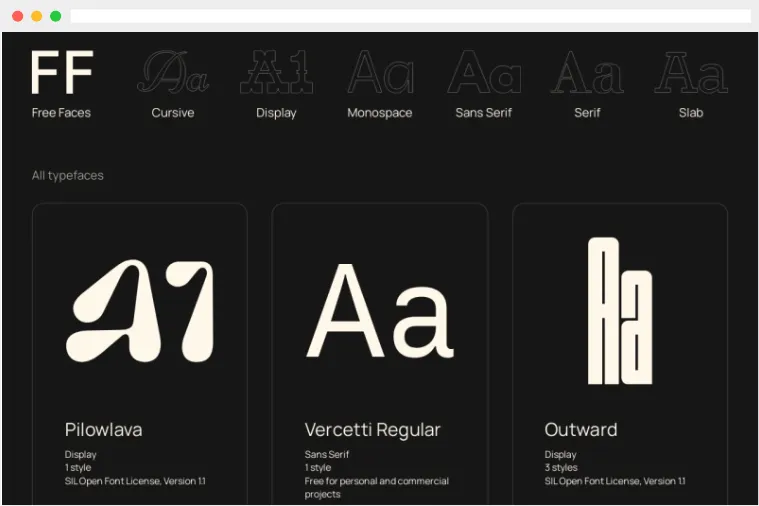
Task: Click '3 styles' under Outward
Action: tap(561, 468)
